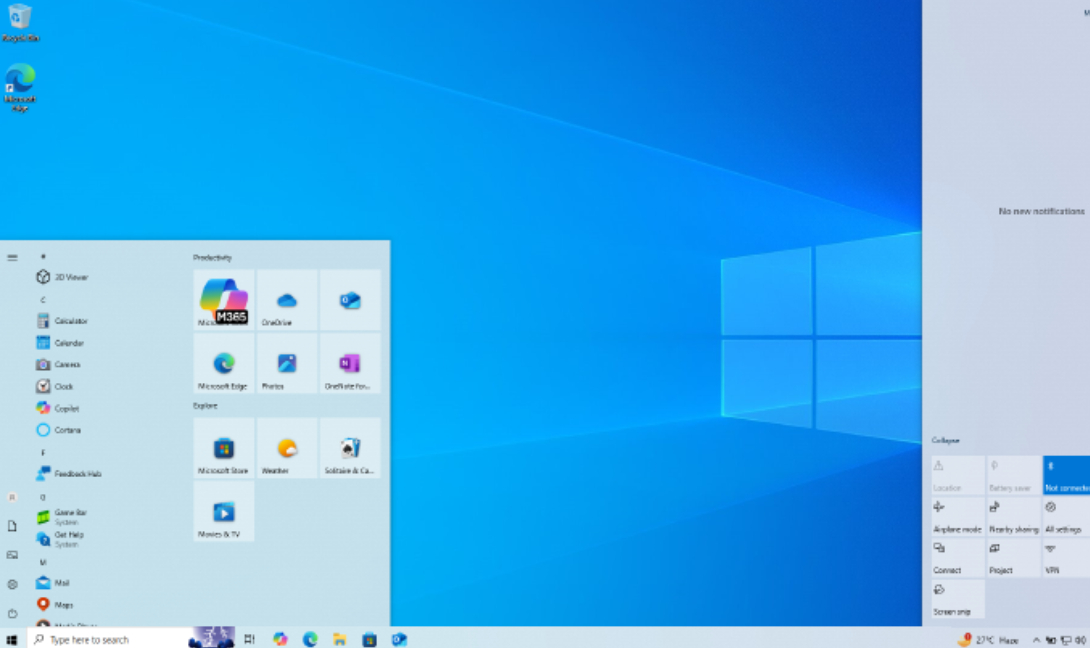This screenshot has width=1090, height=648.
Task: Select Cortana in the app list
Action: point(67,430)
